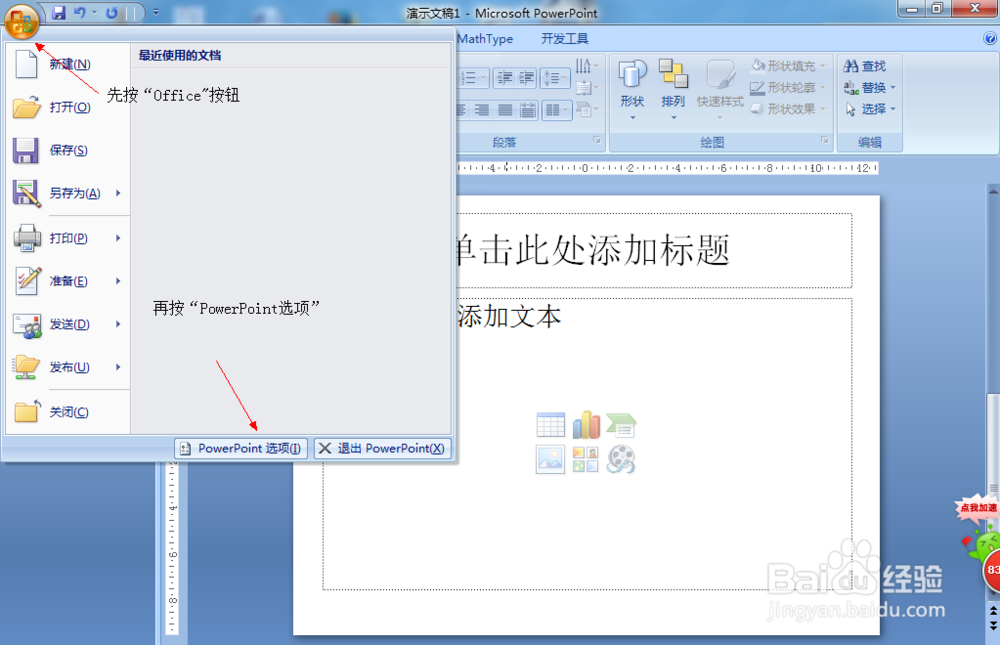Expand the 另存为 submenu arrow
The image size is (1000, 645).
click(x=118, y=193)
